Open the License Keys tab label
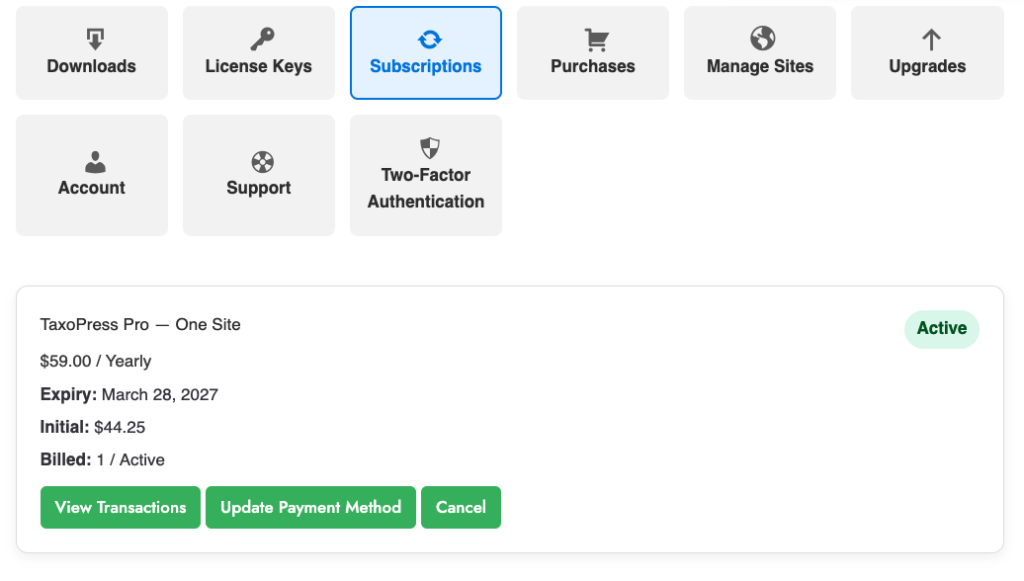The image size is (1024, 581). (259, 67)
